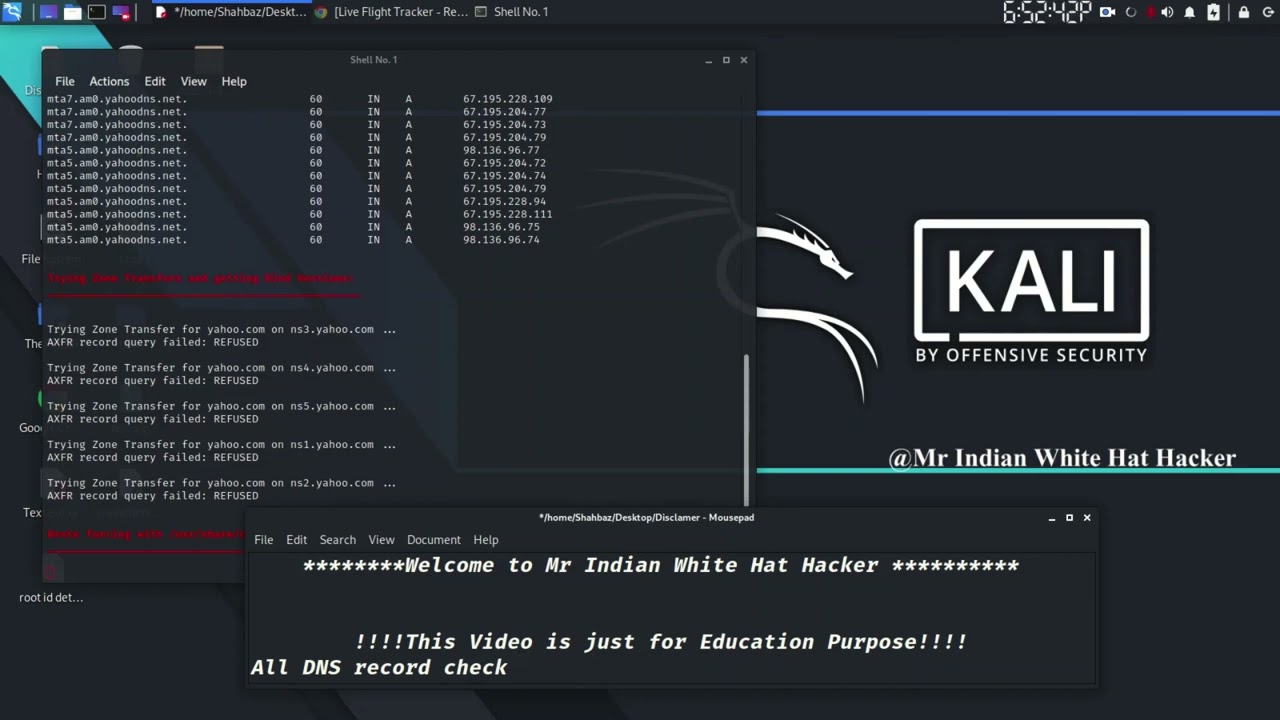Open Document menu in Mousepad
Viewport: 1280px width, 720px height.
point(434,539)
